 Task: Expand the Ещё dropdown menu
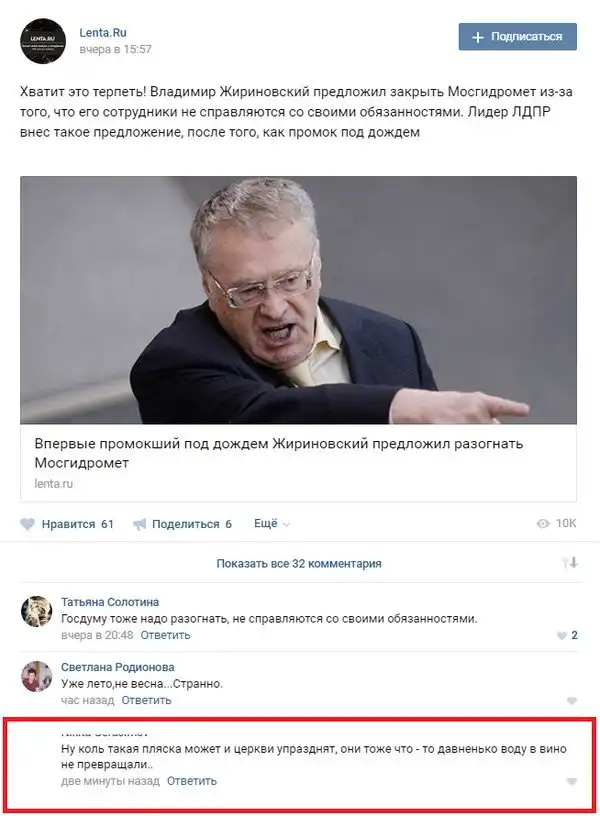click(x=271, y=524)
